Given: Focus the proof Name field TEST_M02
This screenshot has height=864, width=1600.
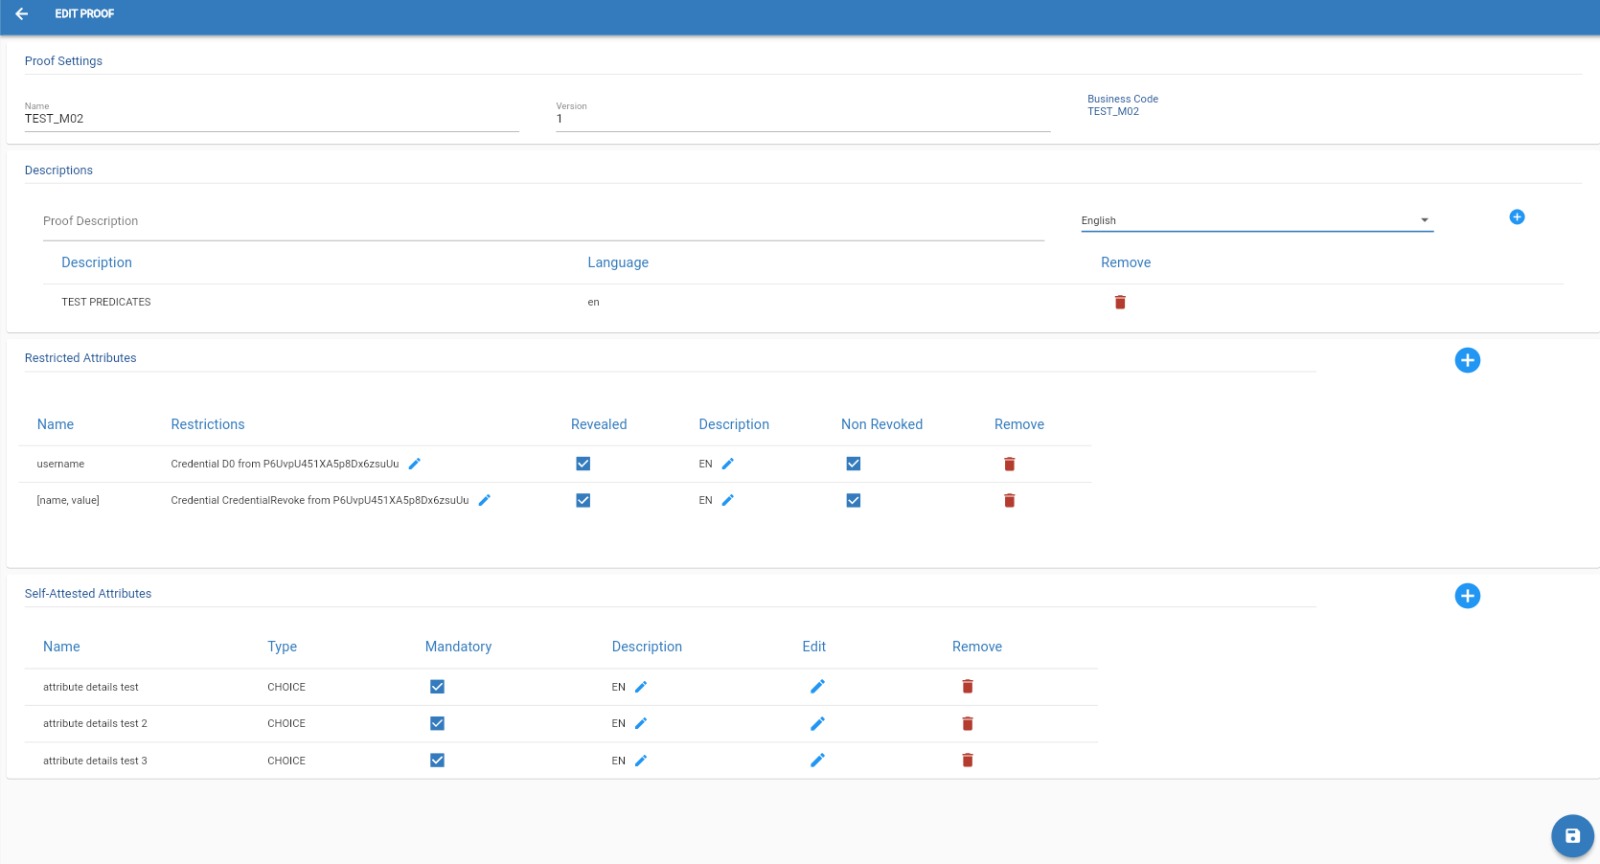Looking at the screenshot, I should coord(271,119).
